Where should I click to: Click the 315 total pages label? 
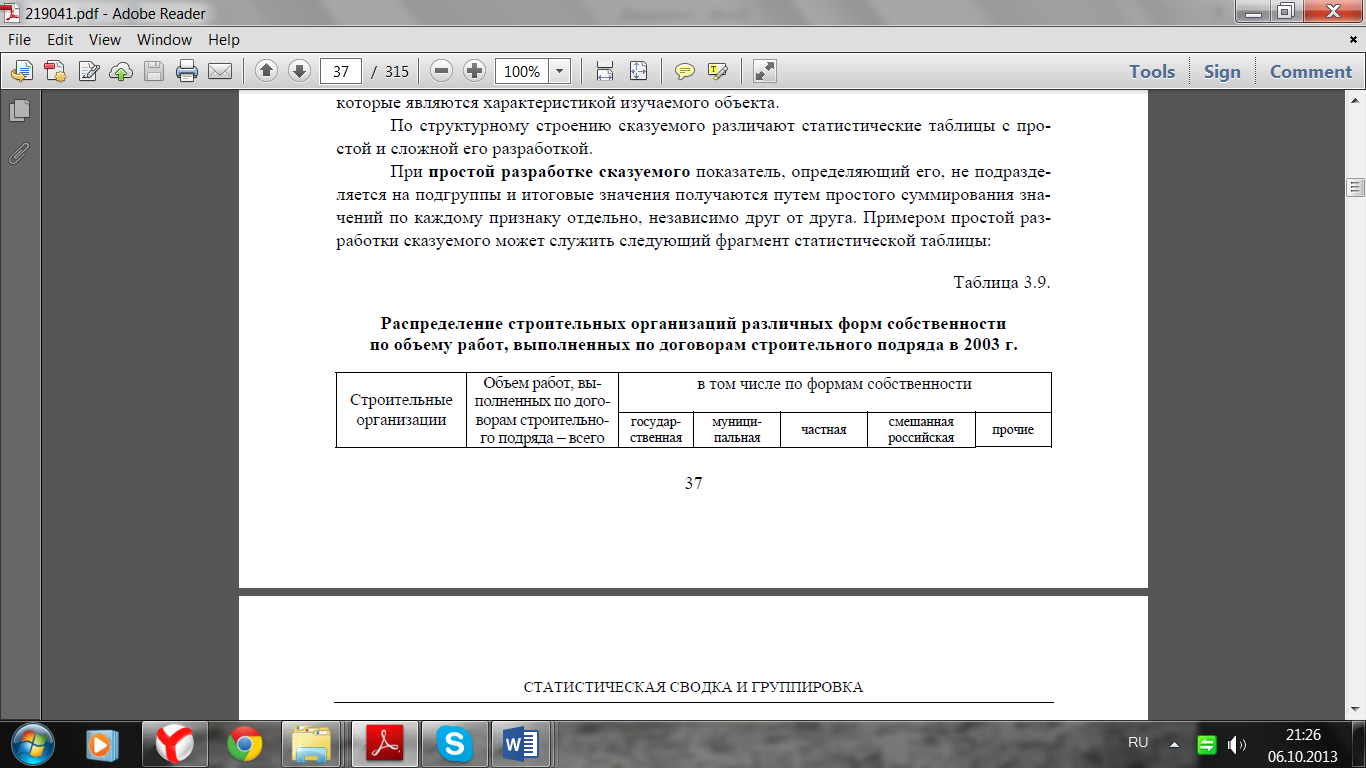(397, 71)
